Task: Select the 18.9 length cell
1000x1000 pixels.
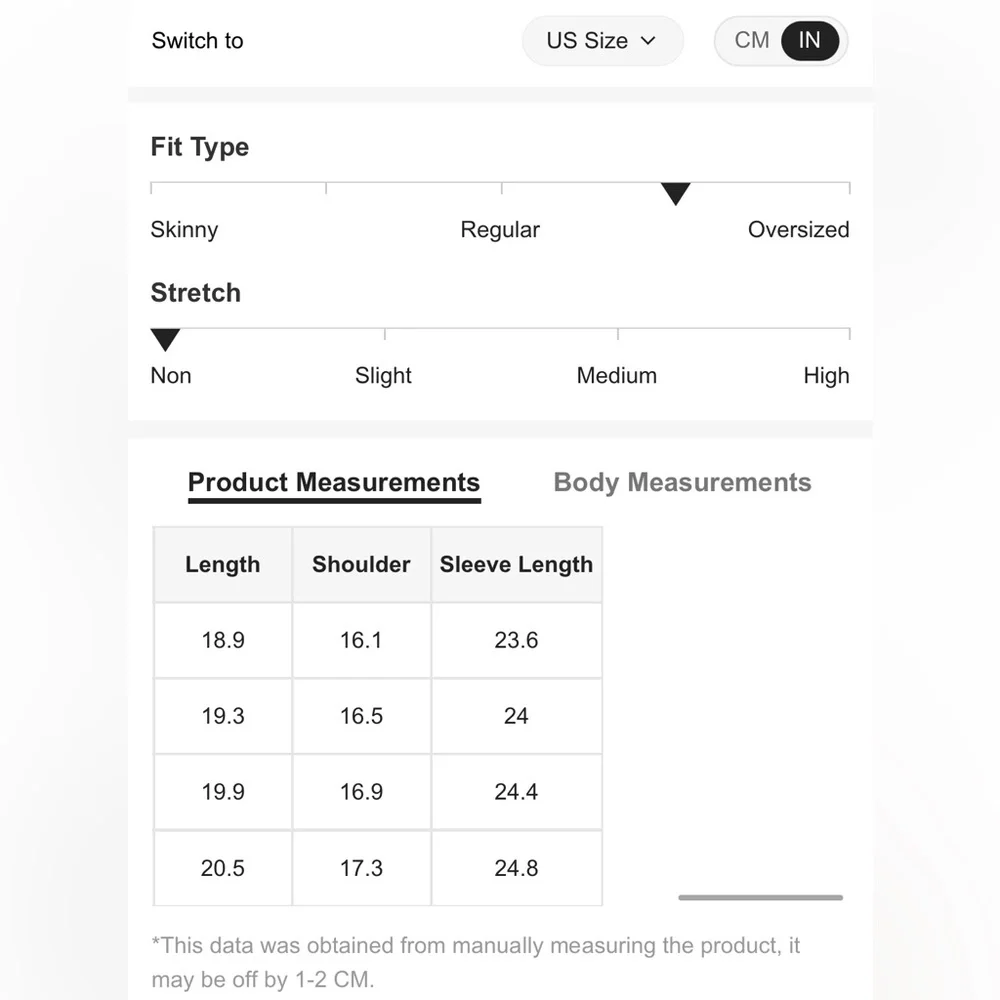Action: [x=223, y=641]
